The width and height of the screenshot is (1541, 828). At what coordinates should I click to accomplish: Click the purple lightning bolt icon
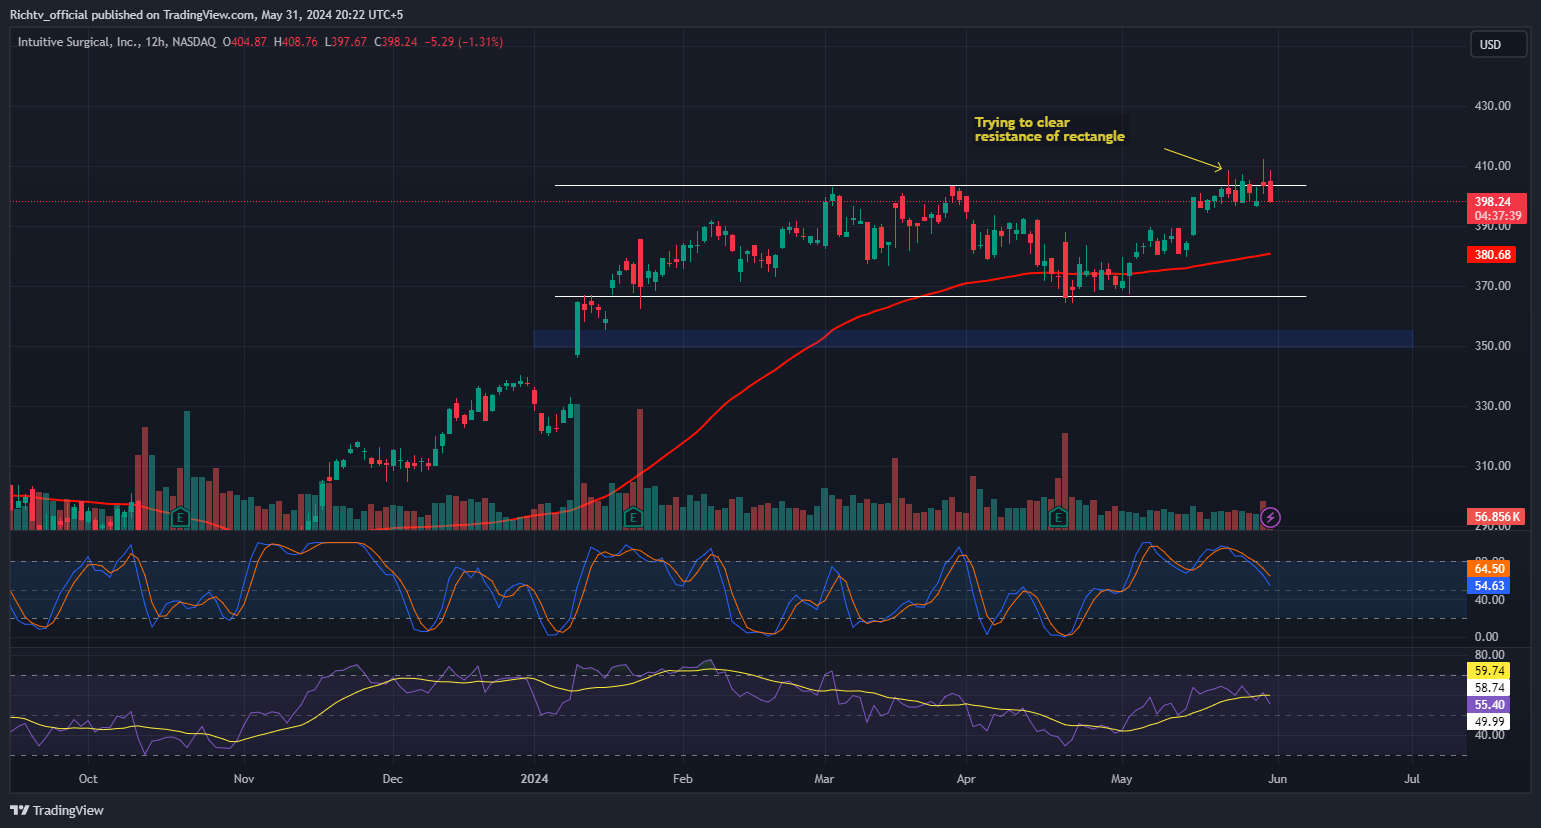point(1270,517)
